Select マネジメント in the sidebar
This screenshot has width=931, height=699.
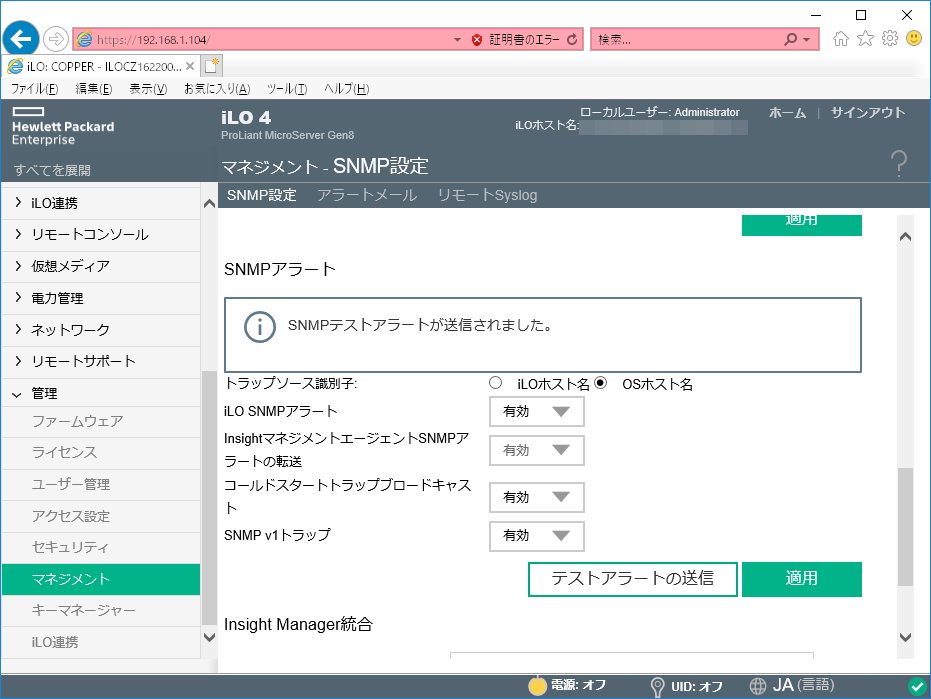pyautogui.click(x=100, y=579)
